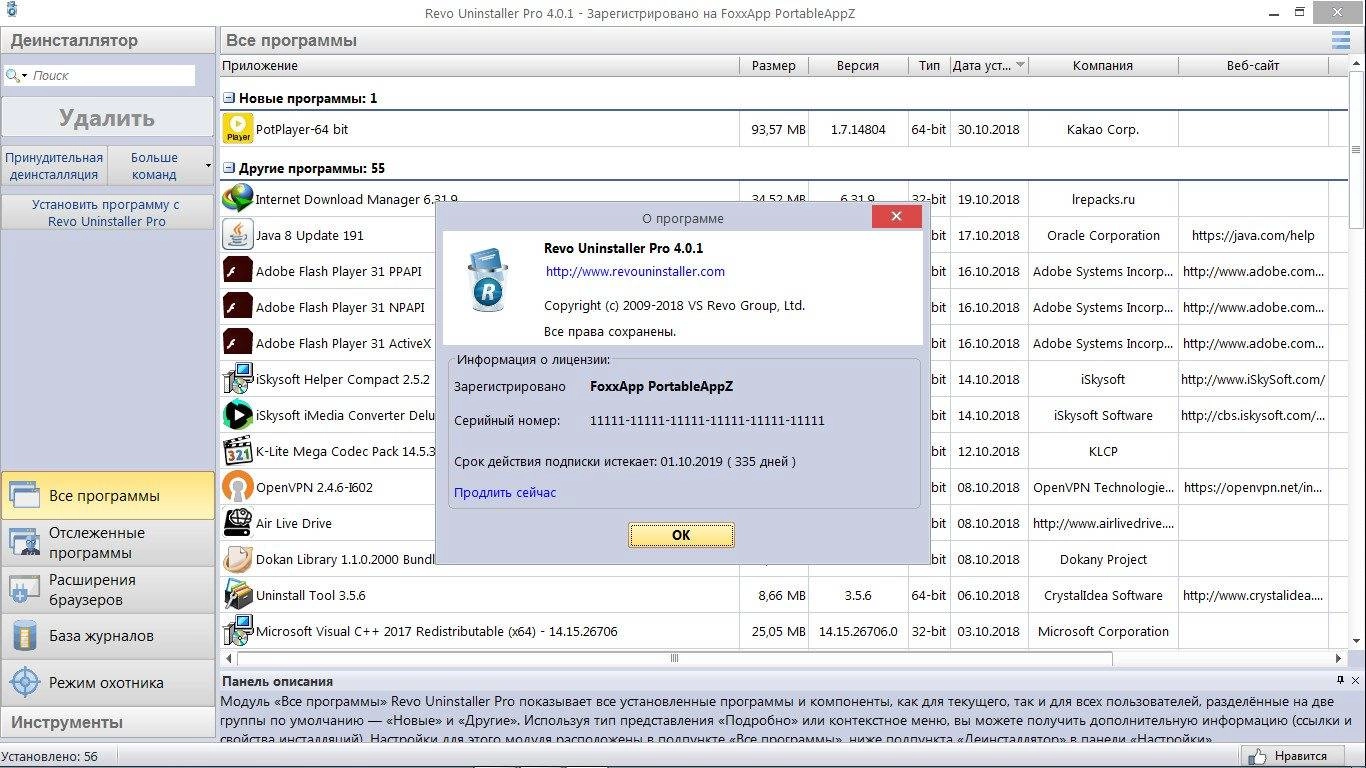1366x768 pixels.
Task: Sort by the Компания column
Action: 1103,65
